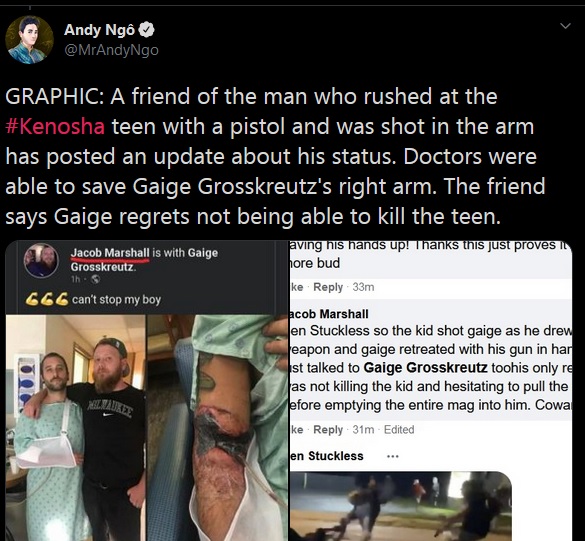Open the wounded arm photo
585x541 pixels.
[x=218, y=428]
